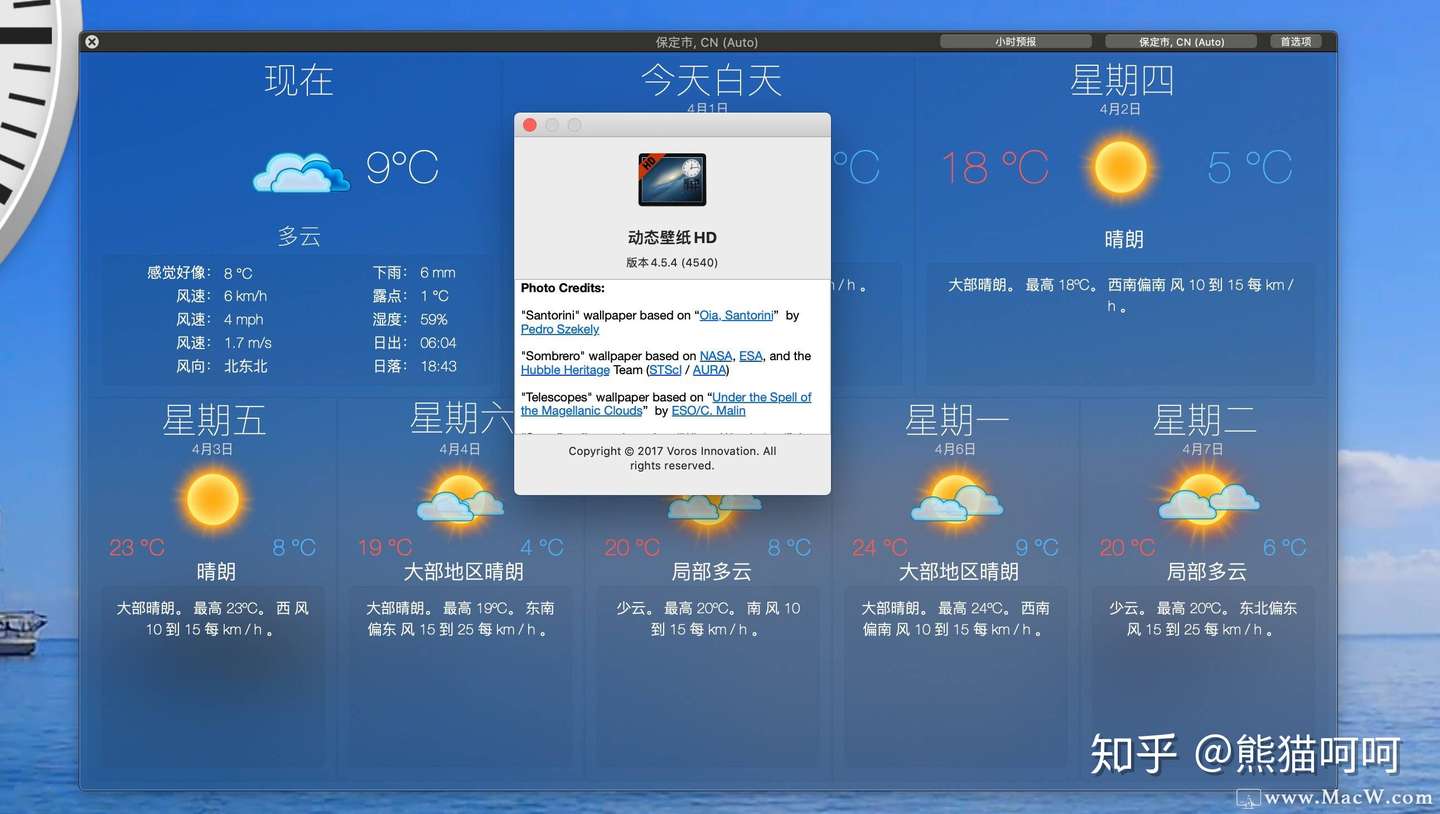Click the 现在 heading

pos(299,80)
